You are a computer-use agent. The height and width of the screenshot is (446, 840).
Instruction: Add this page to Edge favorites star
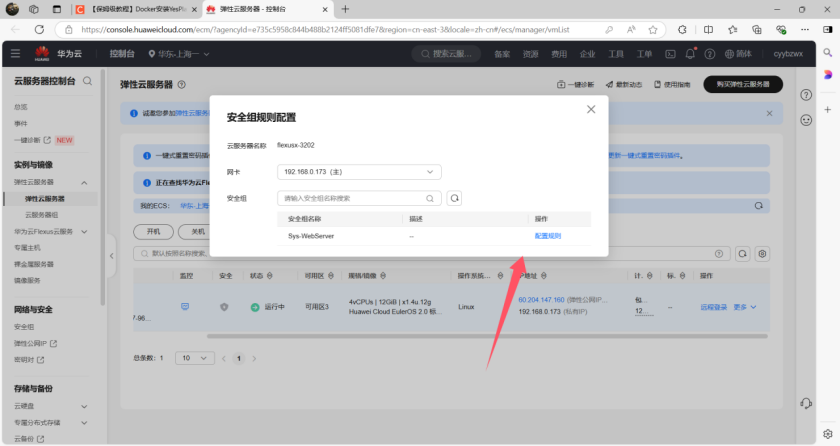pyautogui.click(x=652, y=30)
